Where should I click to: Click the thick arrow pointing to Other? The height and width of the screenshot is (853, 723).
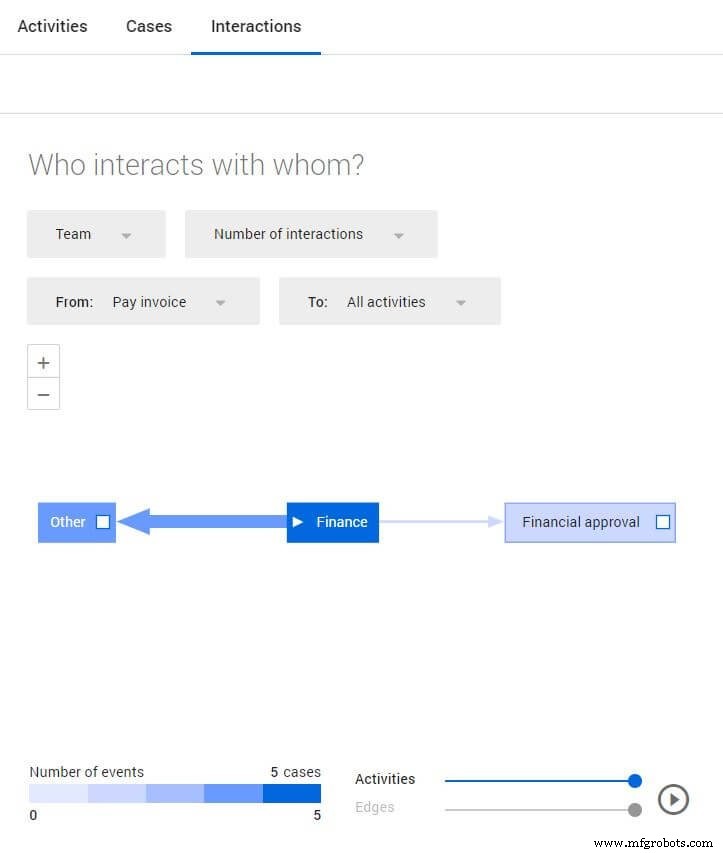[200, 522]
